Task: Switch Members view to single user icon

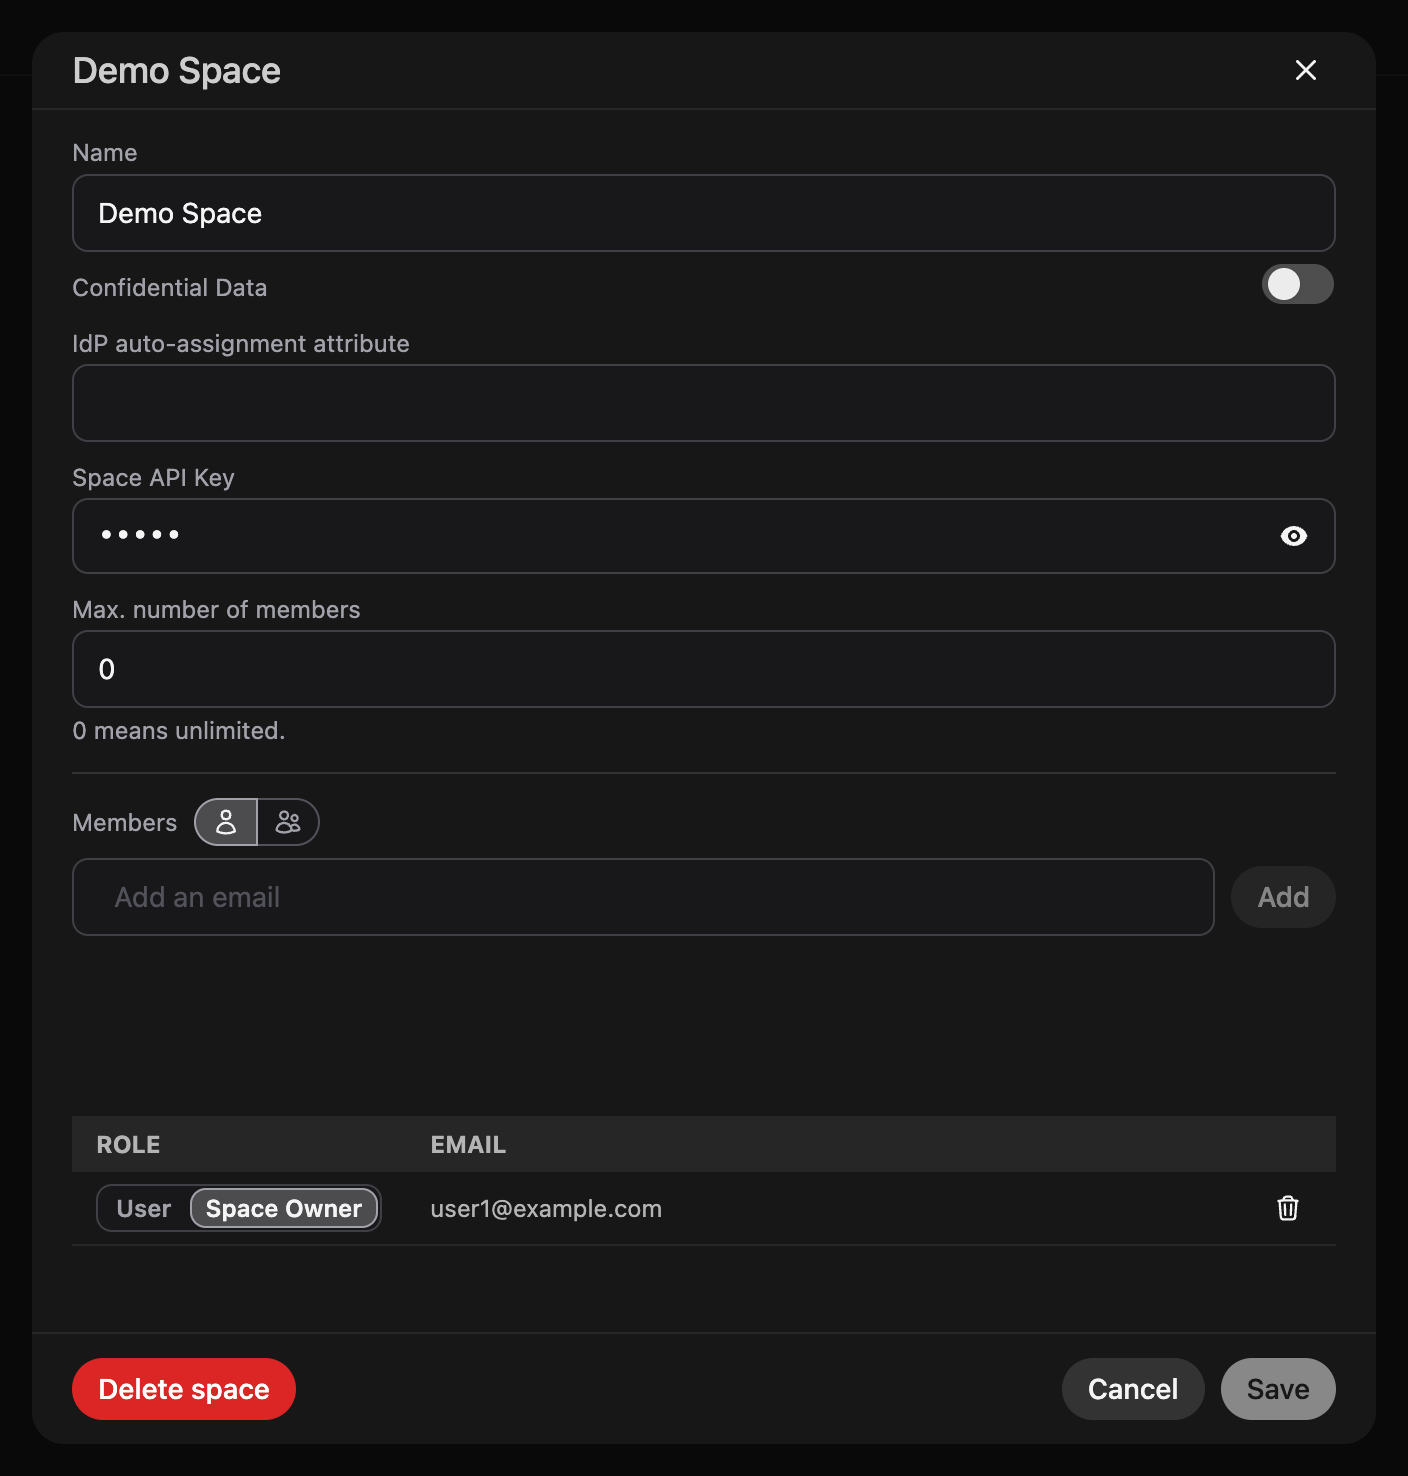Action: (x=226, y=822)
